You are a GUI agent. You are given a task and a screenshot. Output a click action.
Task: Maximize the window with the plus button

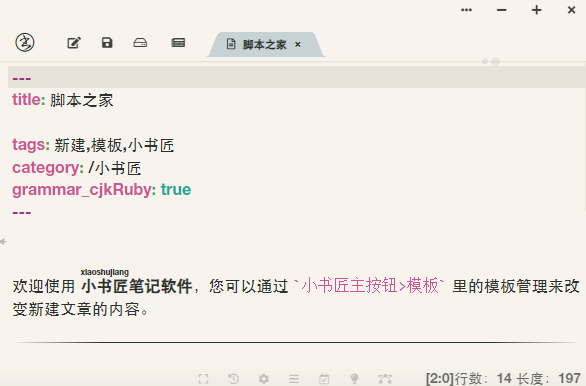[537, 10]
